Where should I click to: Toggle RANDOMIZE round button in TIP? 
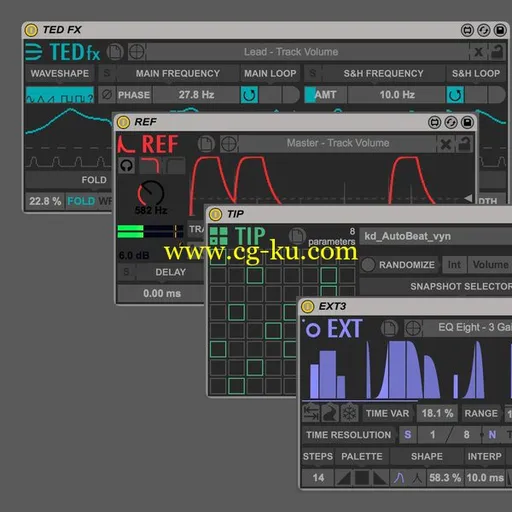(368, 265)
